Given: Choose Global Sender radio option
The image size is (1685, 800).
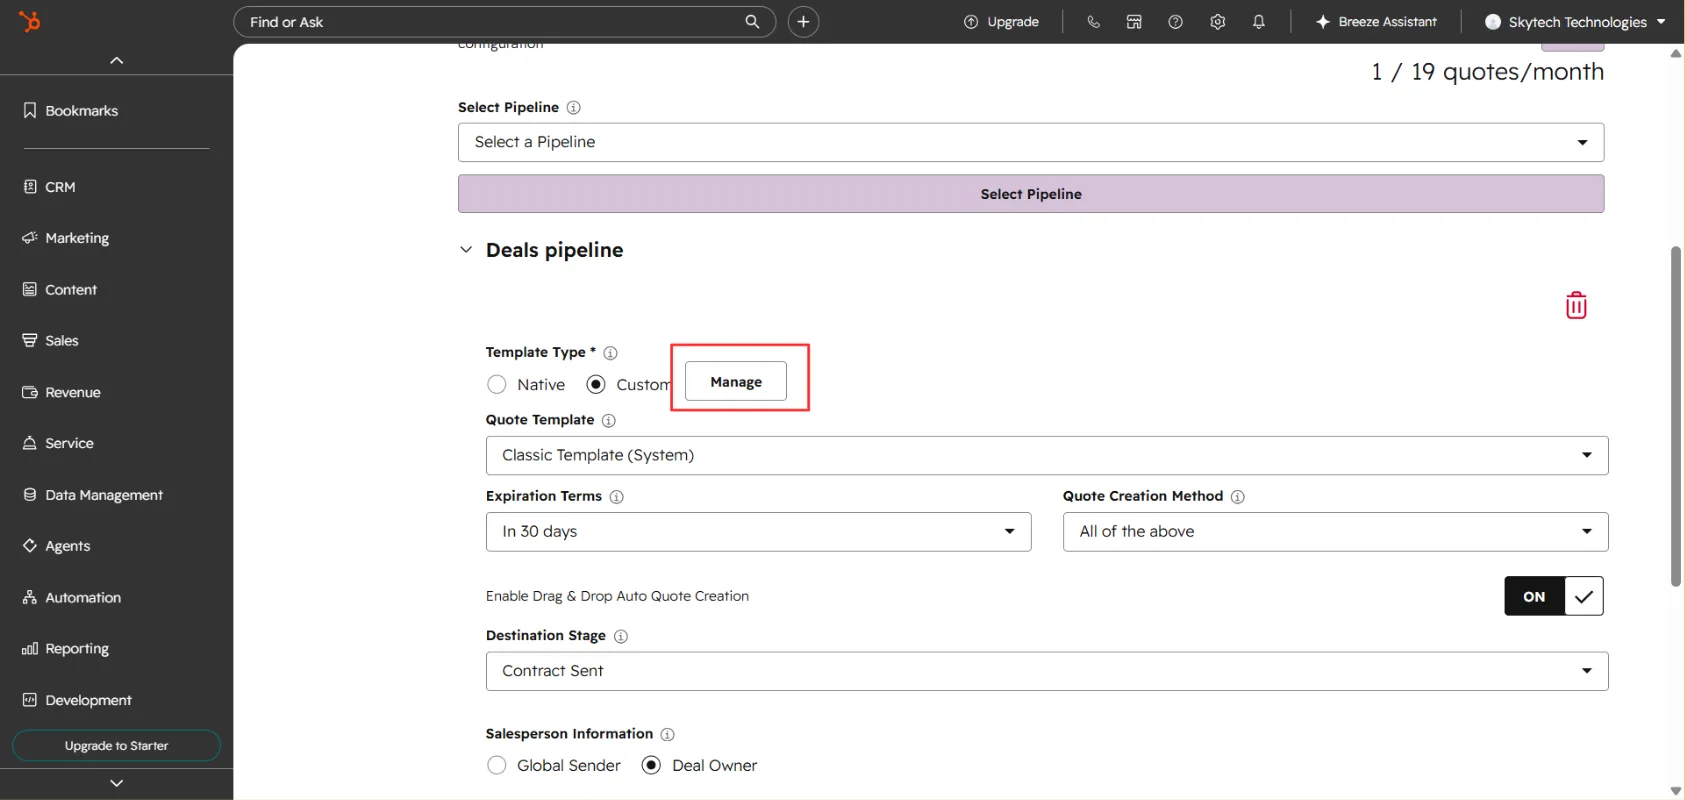Looking at the screenshot, I should pos(497,766).
